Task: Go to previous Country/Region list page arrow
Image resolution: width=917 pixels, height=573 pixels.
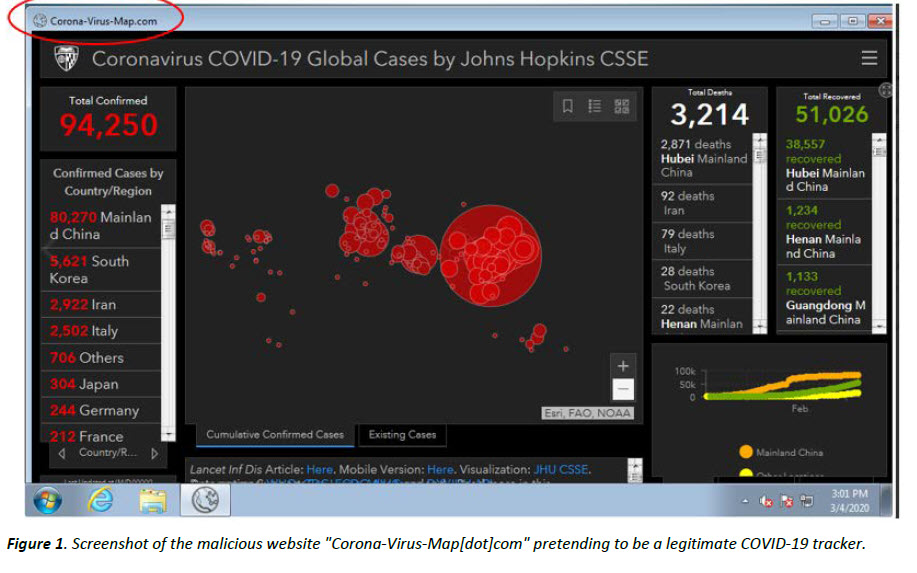Action: pyautogui.click(x=62, y=453)
